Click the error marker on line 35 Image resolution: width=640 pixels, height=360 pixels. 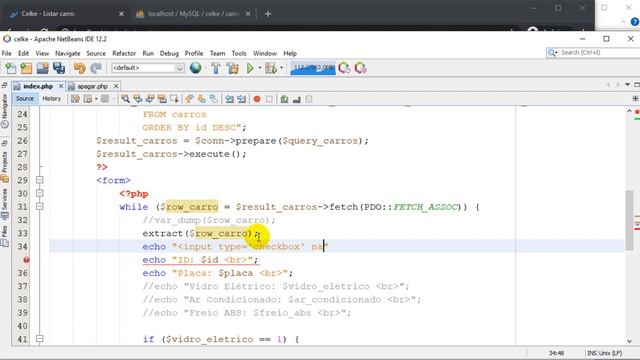pyautogui.click(x=26, y=260)
